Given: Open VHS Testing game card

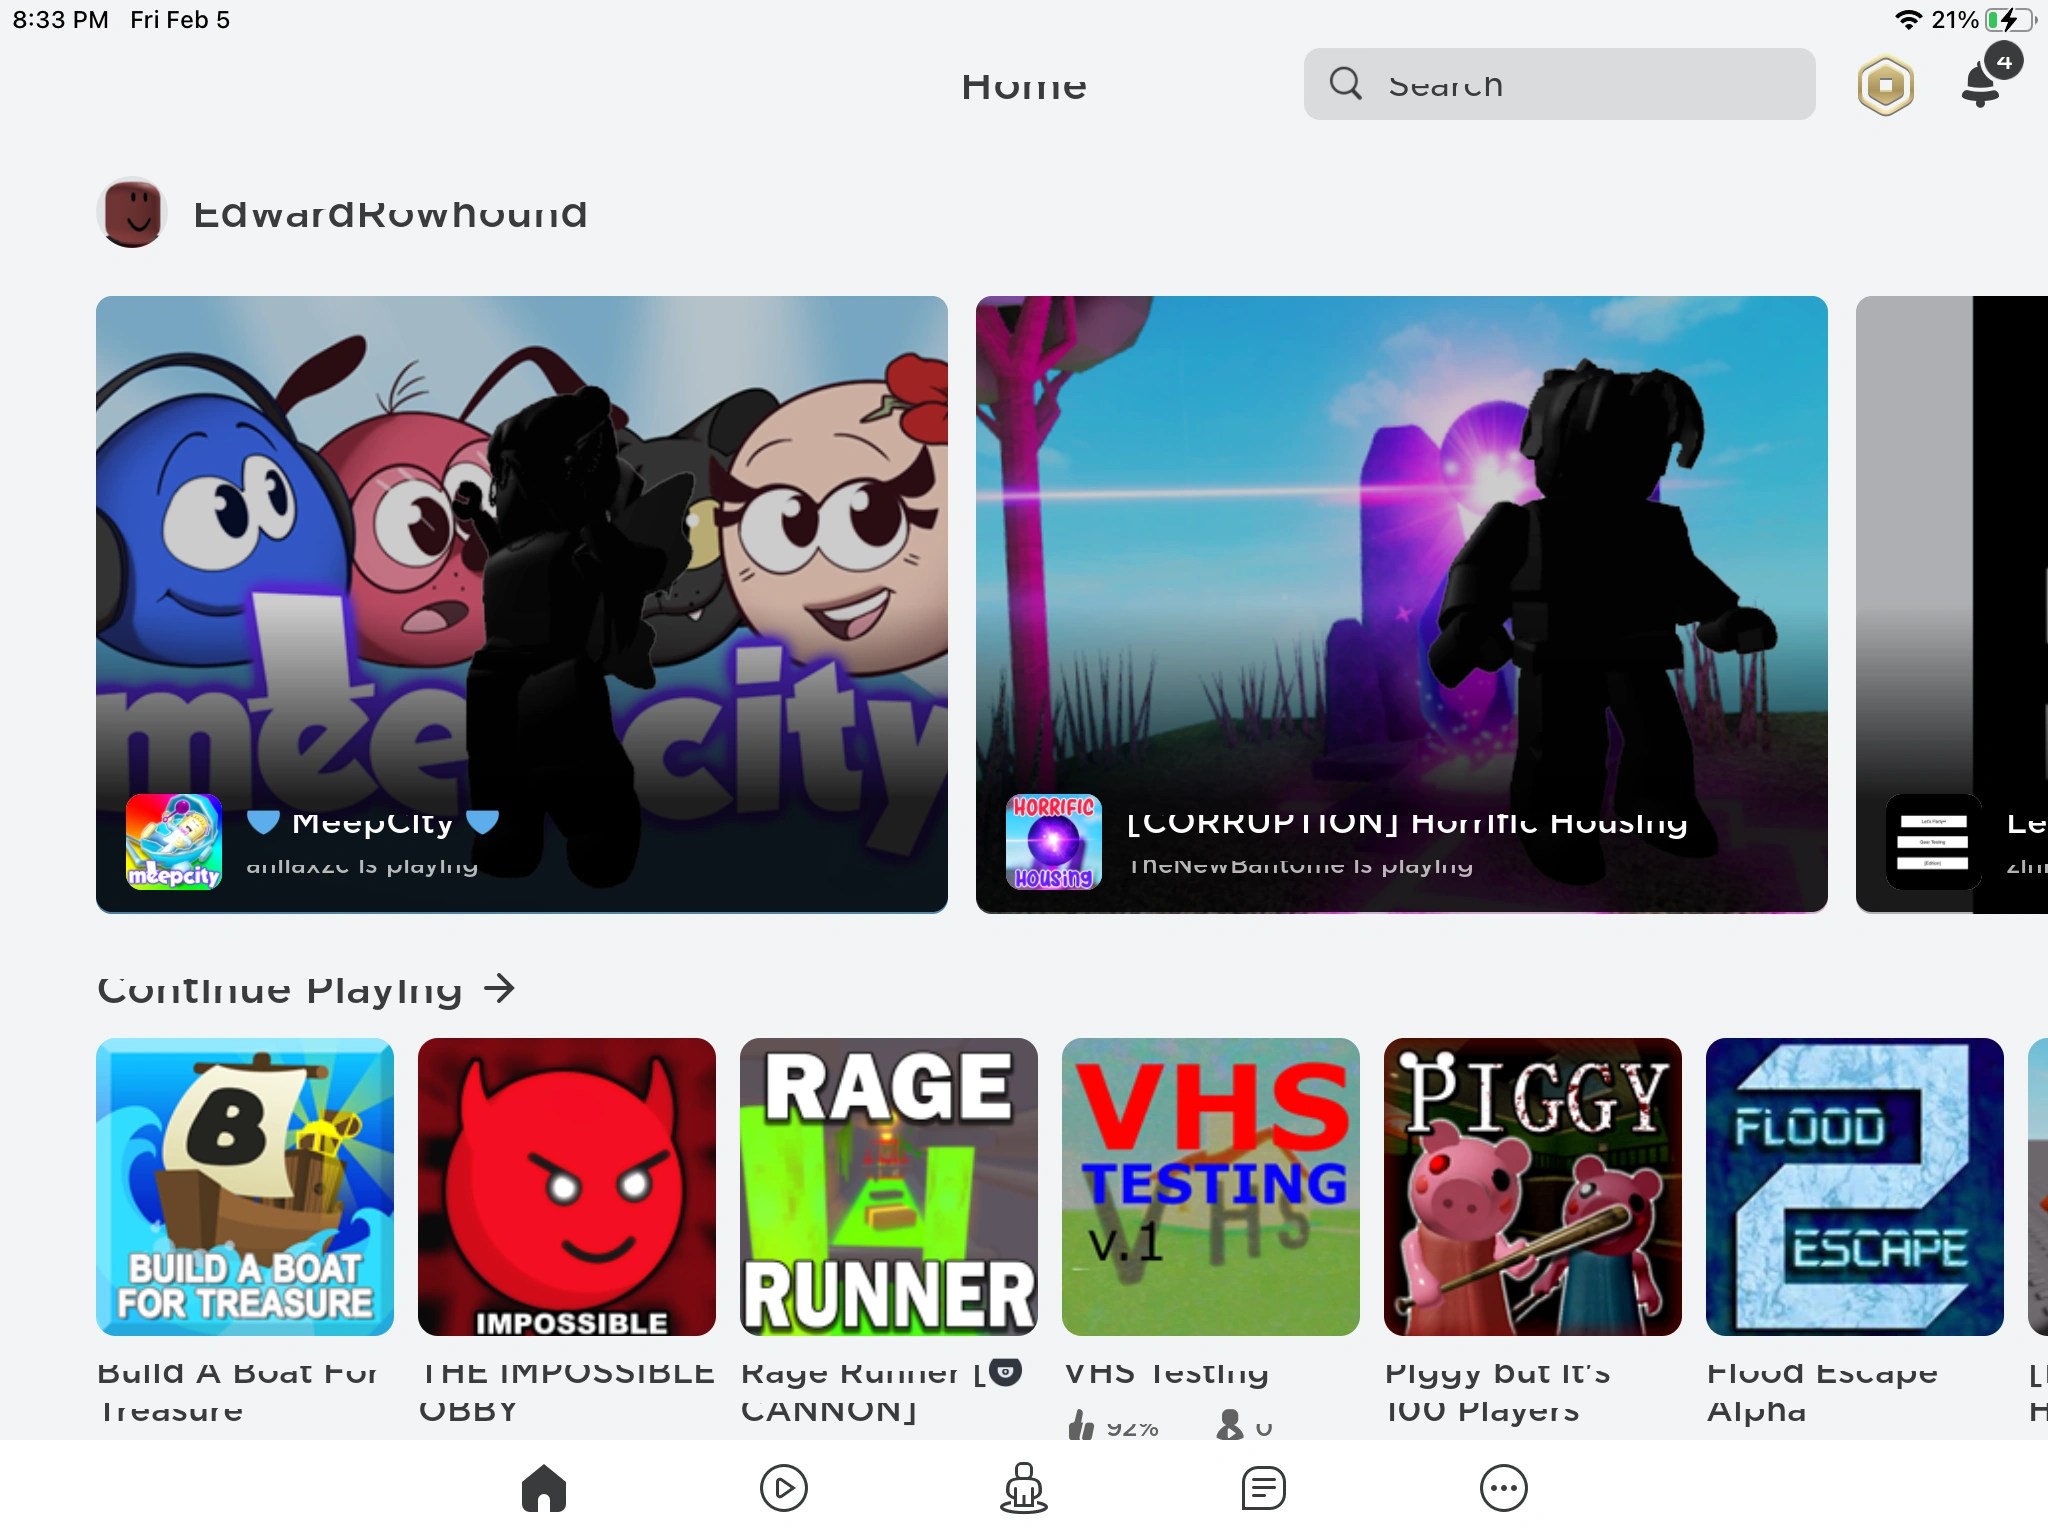Looking at the screenshot, I should [1211, 1188].
